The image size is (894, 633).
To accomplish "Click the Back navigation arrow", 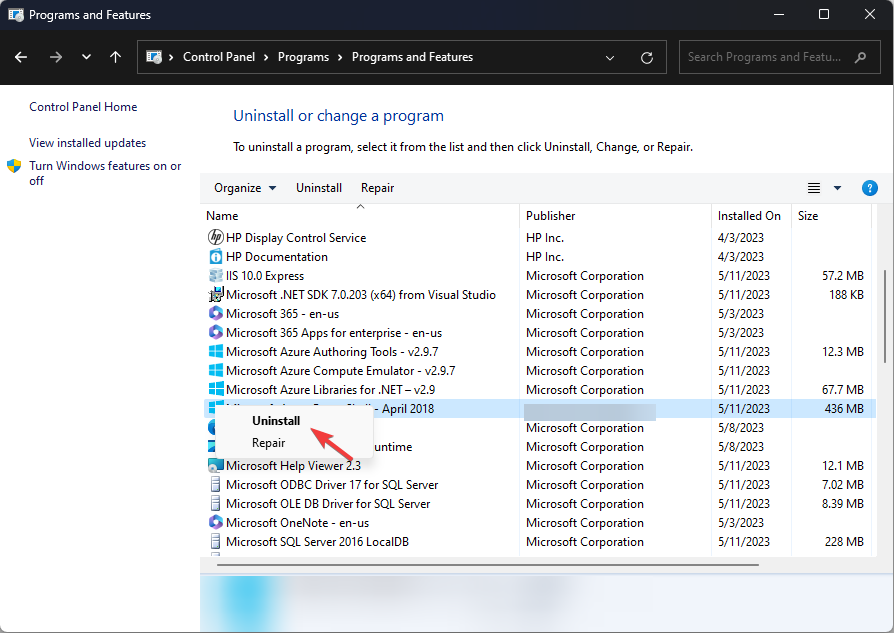I will (22, 58).
